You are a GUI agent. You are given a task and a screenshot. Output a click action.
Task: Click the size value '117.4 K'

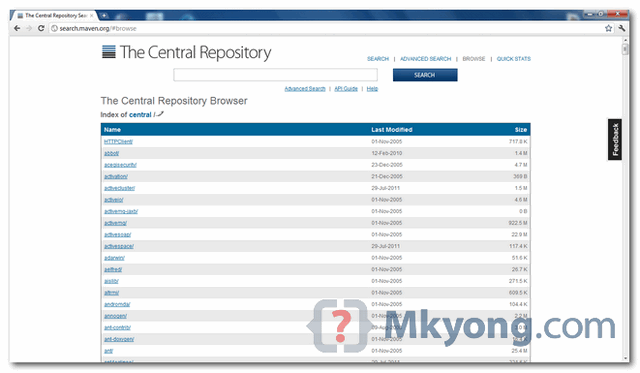(x=518, y=246)
